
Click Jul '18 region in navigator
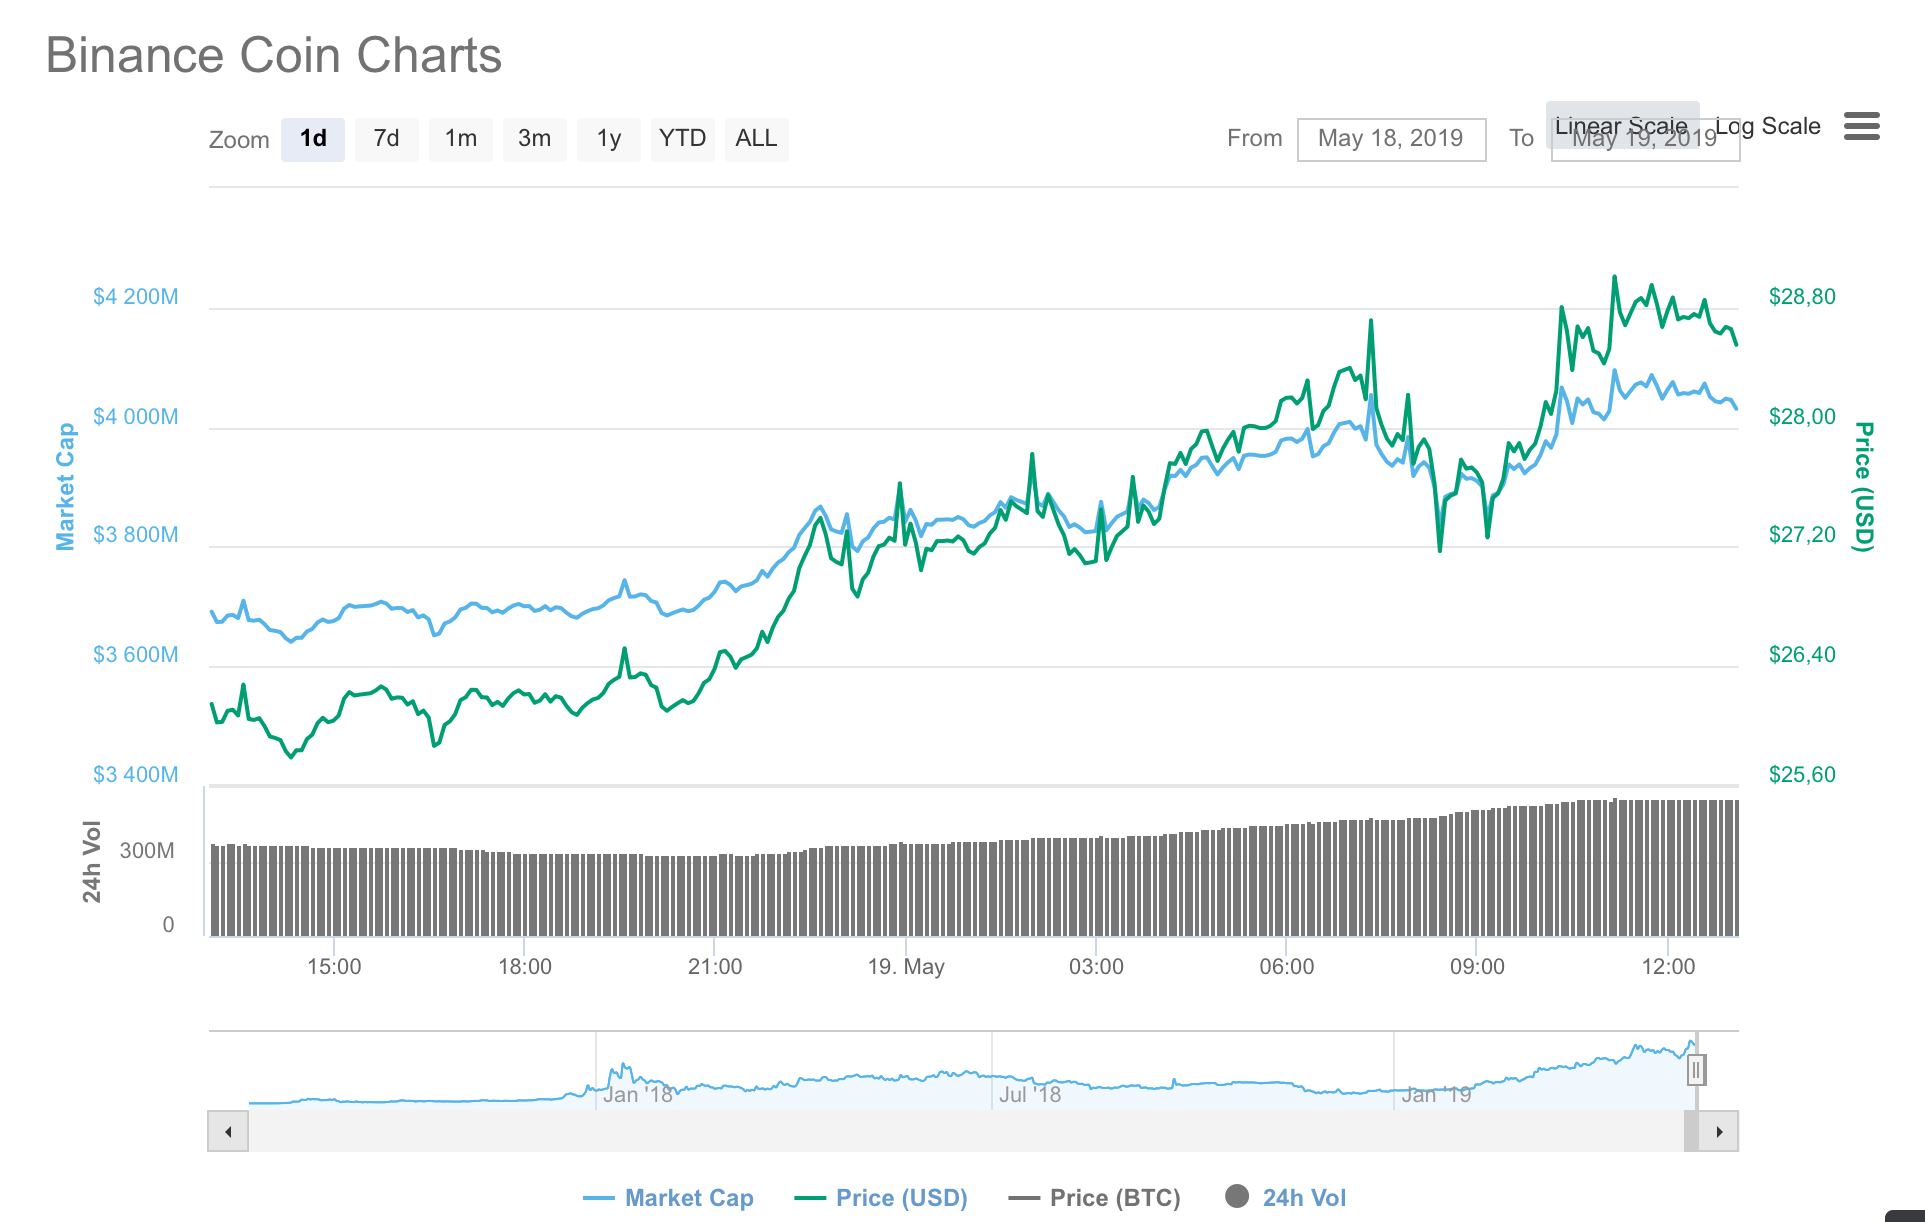[x=1030, y=1095]
